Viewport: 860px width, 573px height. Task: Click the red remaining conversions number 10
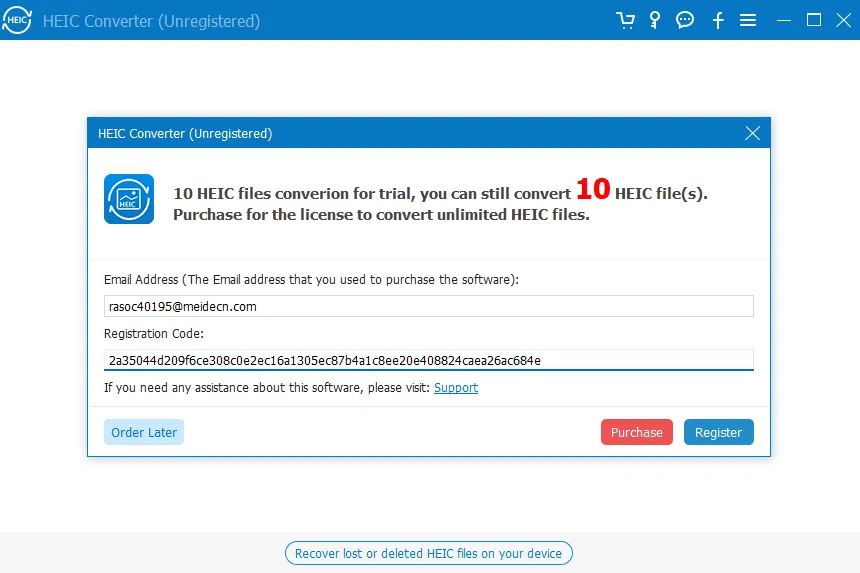point(593,190)
